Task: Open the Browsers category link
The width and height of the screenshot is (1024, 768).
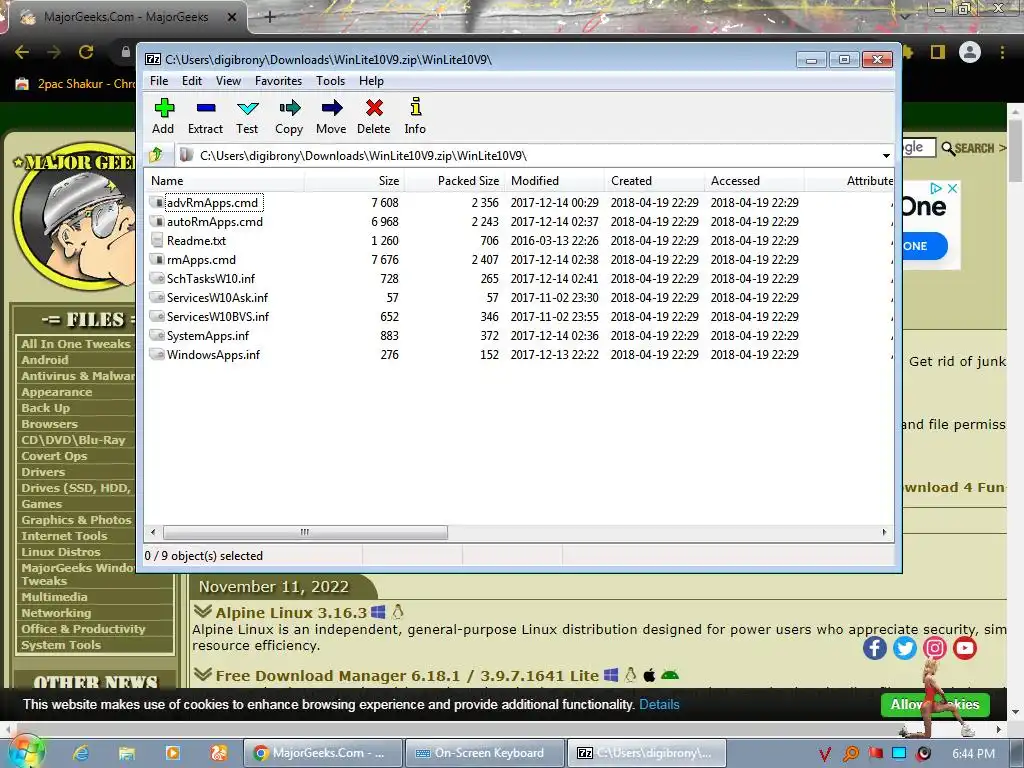Action: point(49,424)
